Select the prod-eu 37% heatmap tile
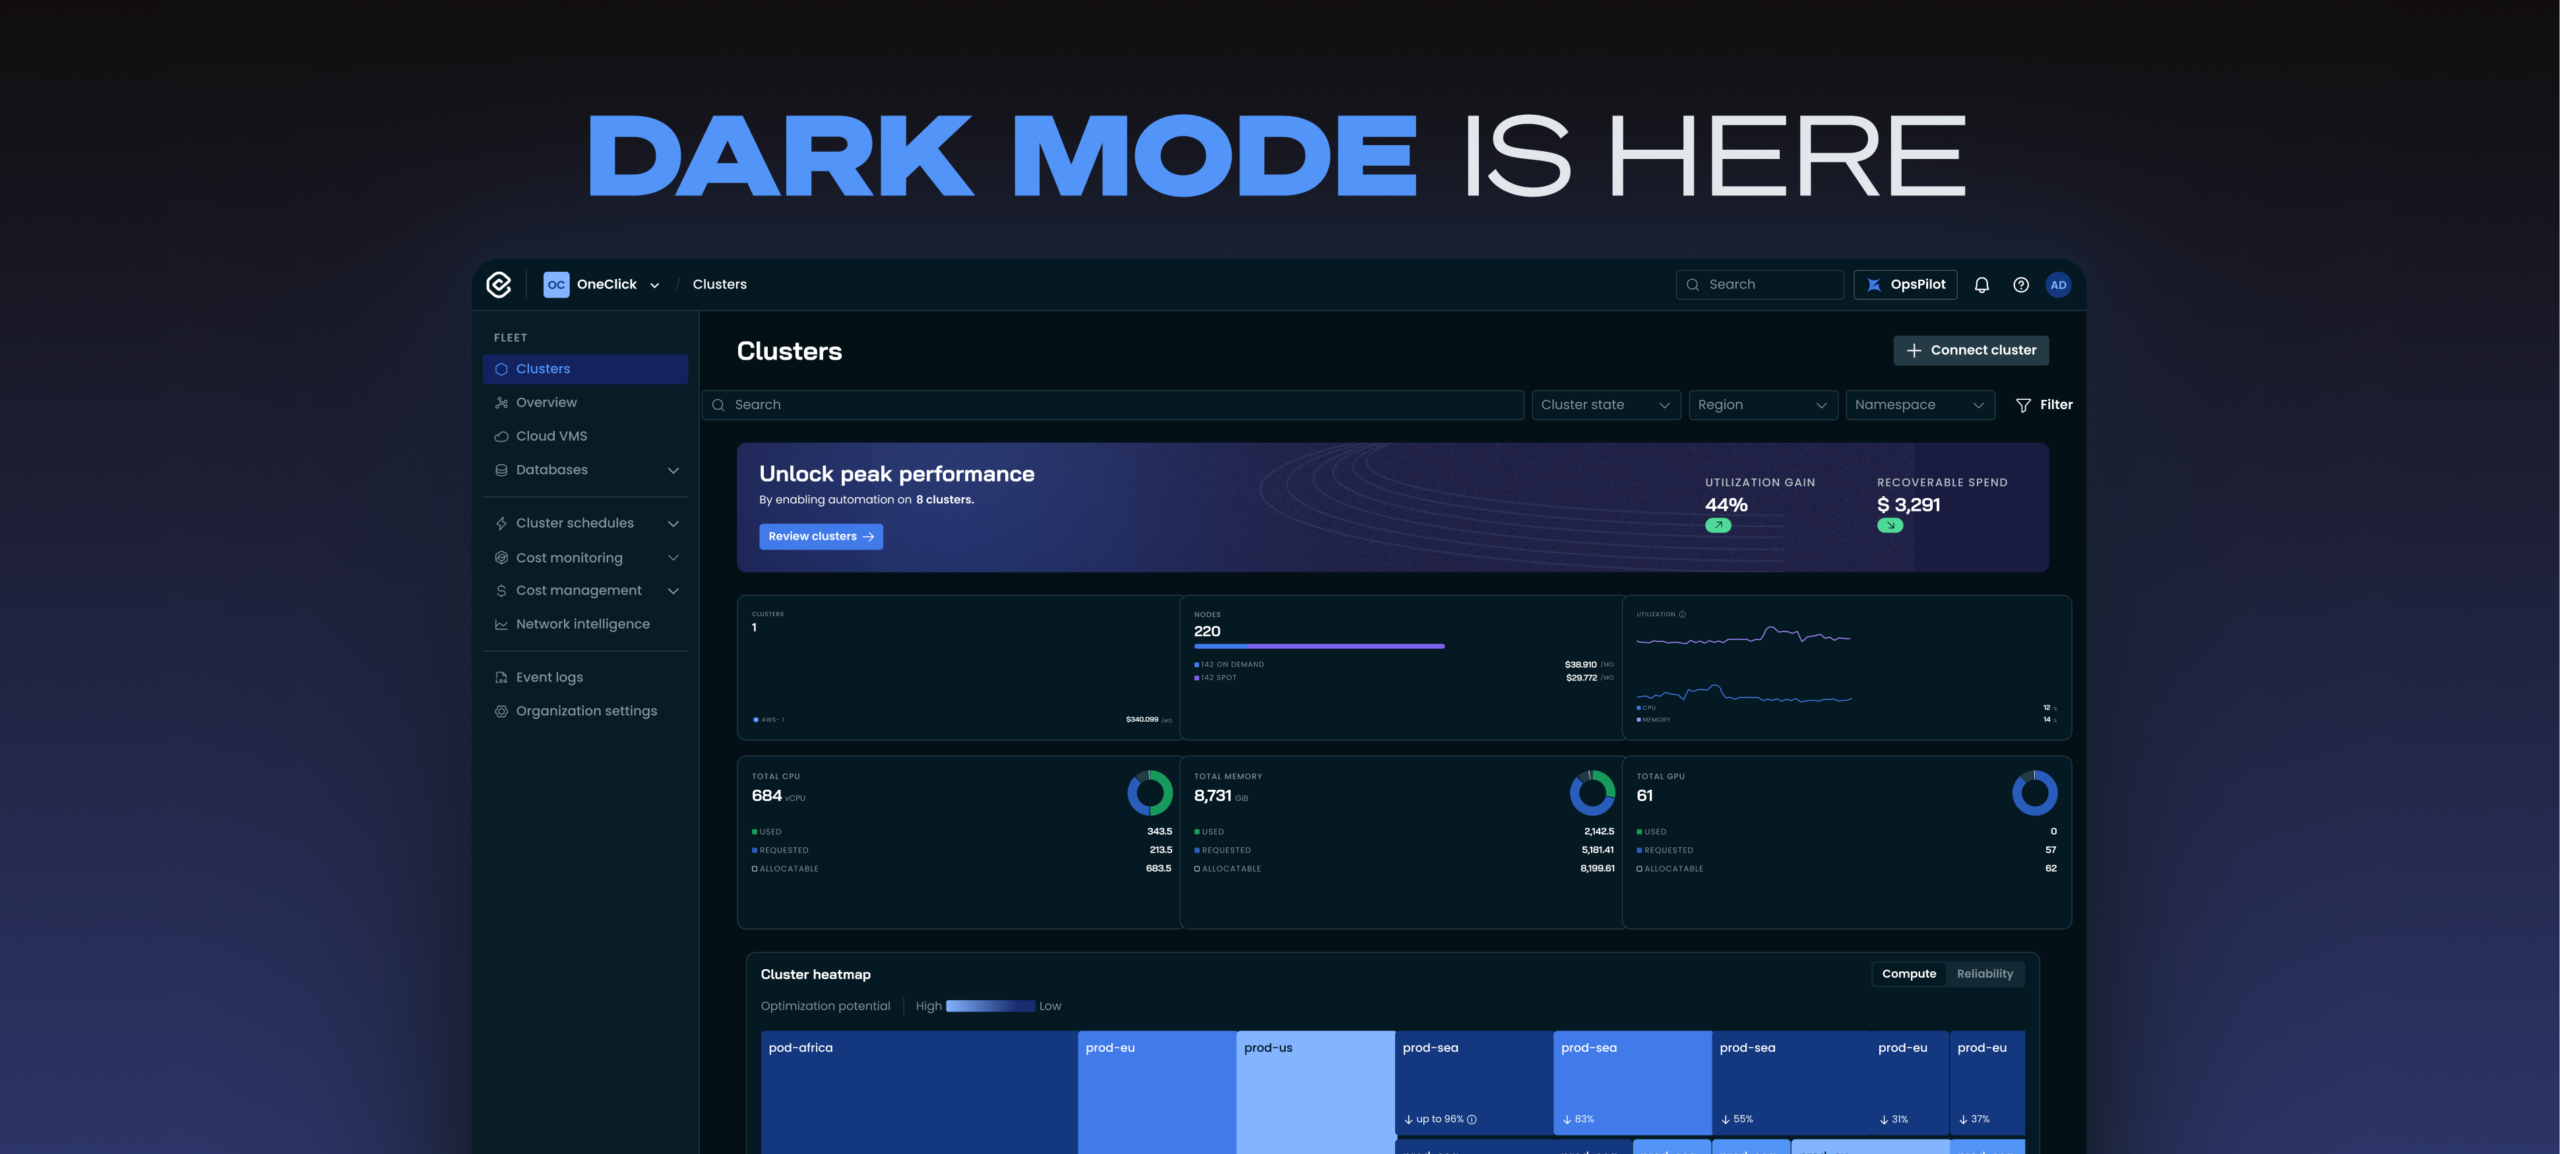 tap(1987, 1083)
